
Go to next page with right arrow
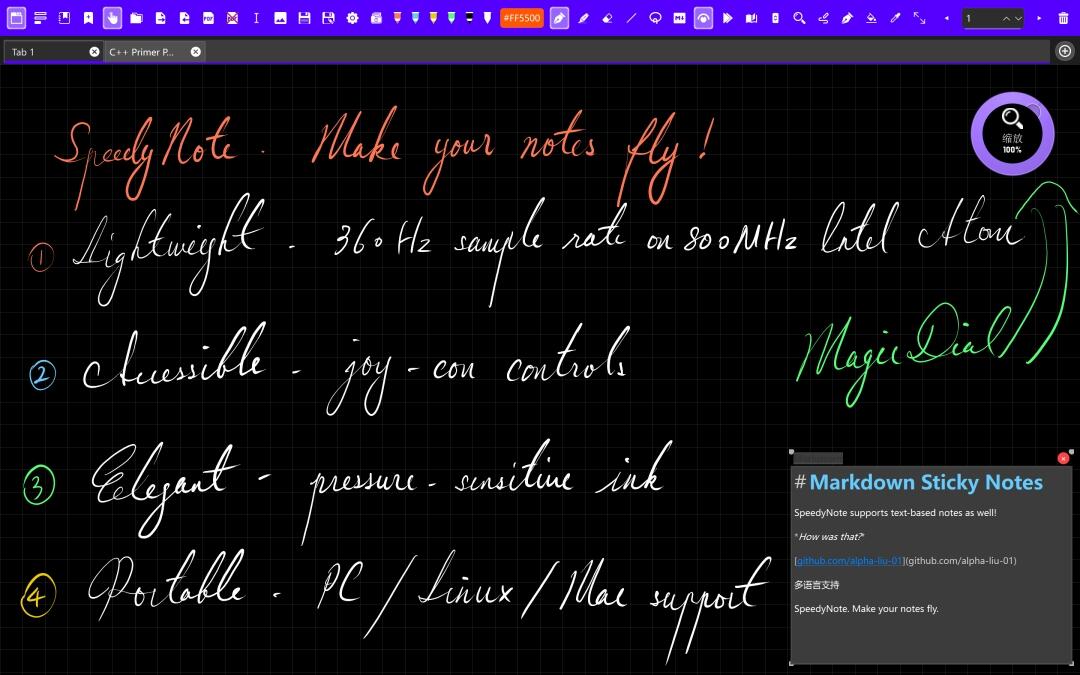click(1039, 18)
